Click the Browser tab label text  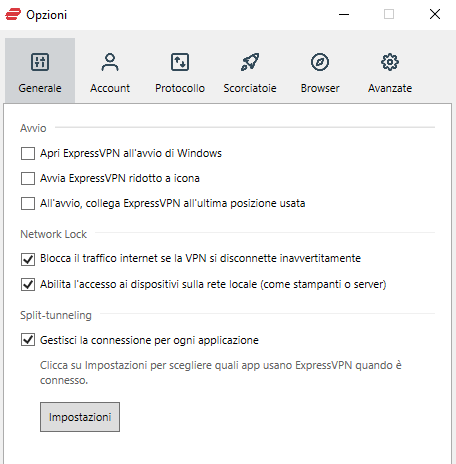click(x=320, y=88)
